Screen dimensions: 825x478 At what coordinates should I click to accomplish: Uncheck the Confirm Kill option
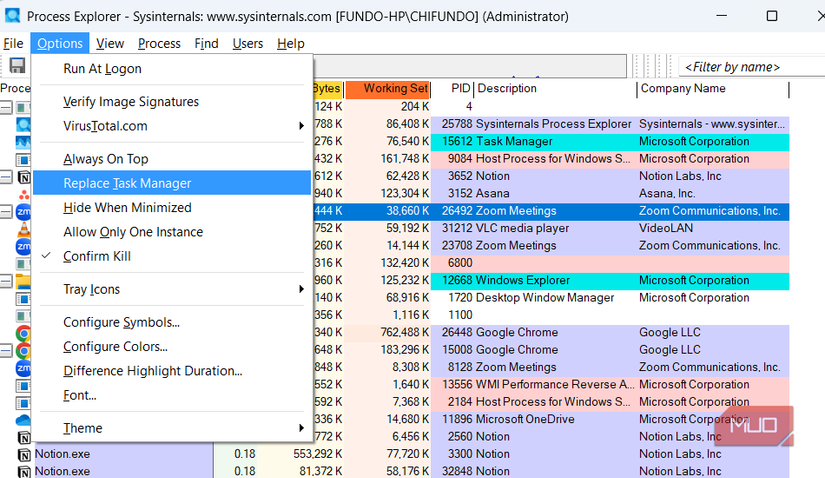172,255
